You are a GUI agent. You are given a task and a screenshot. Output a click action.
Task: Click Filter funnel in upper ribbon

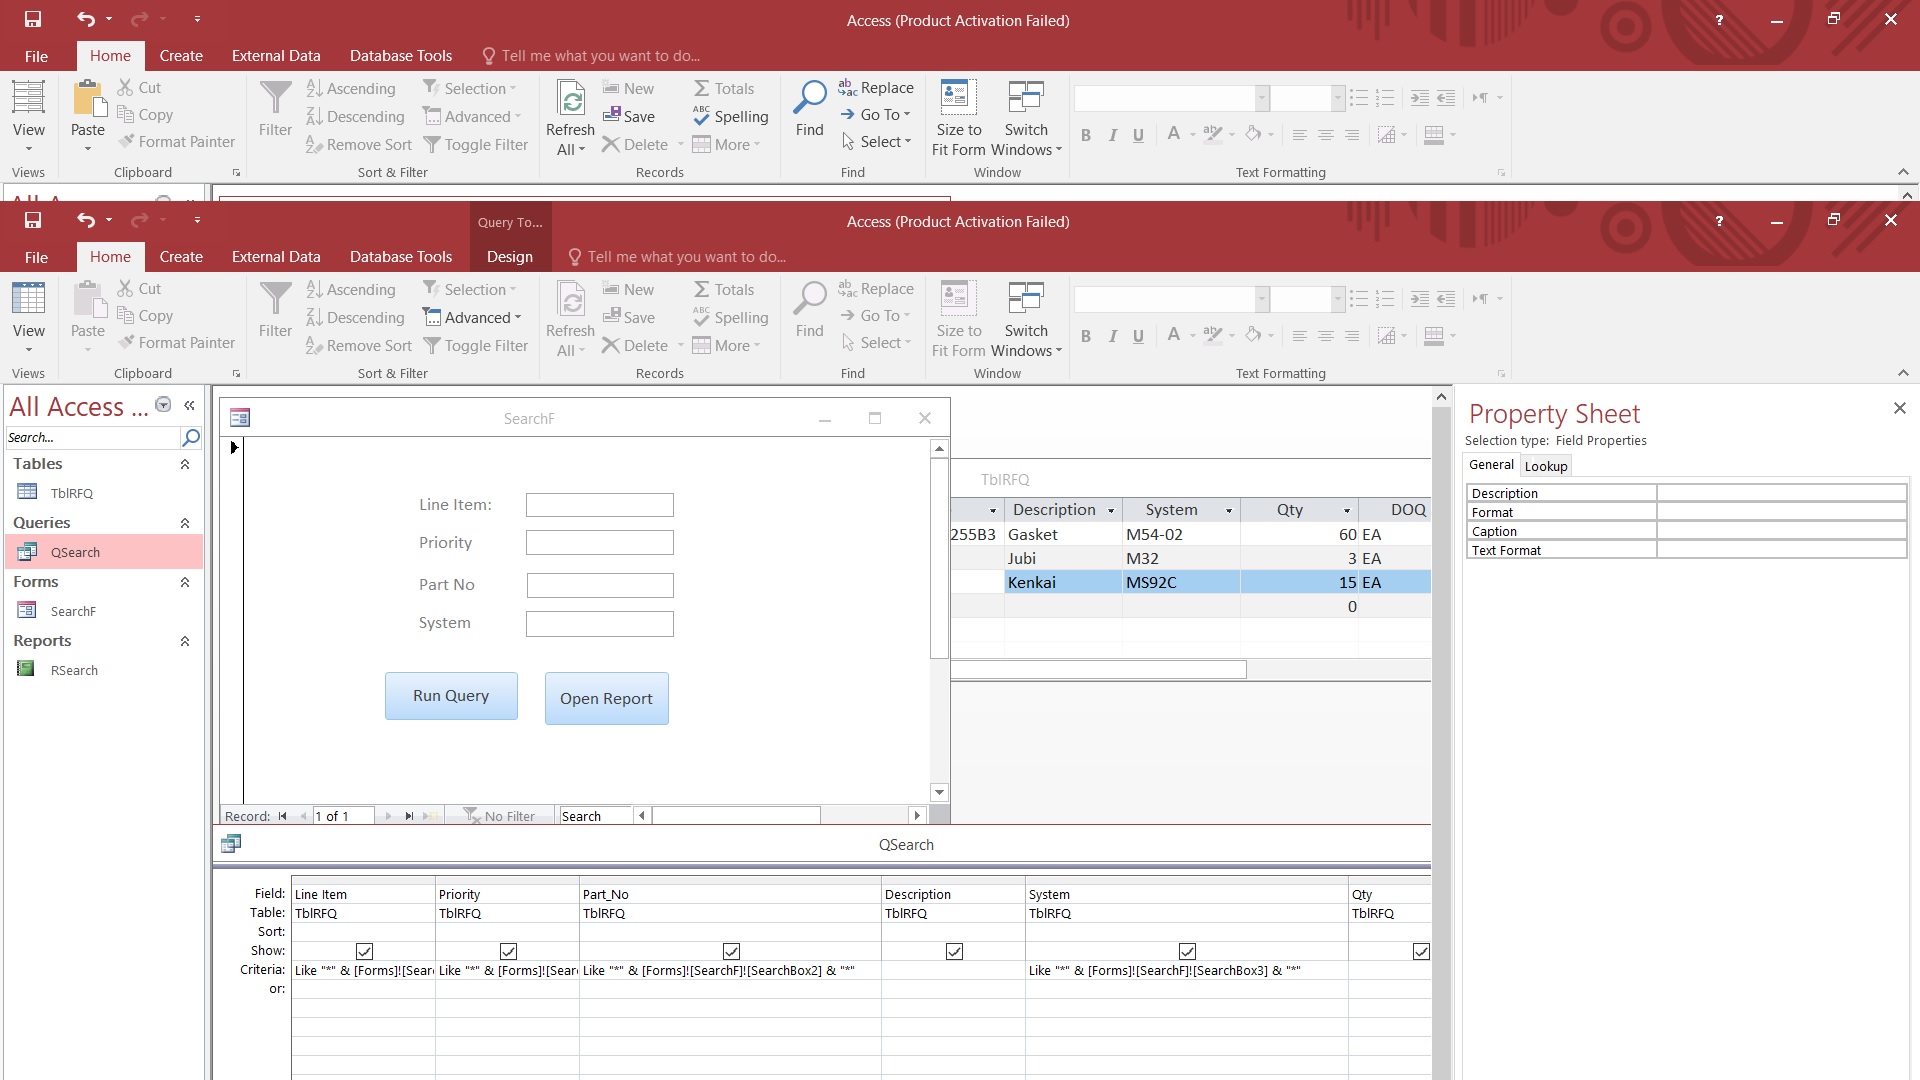(275, 98)
